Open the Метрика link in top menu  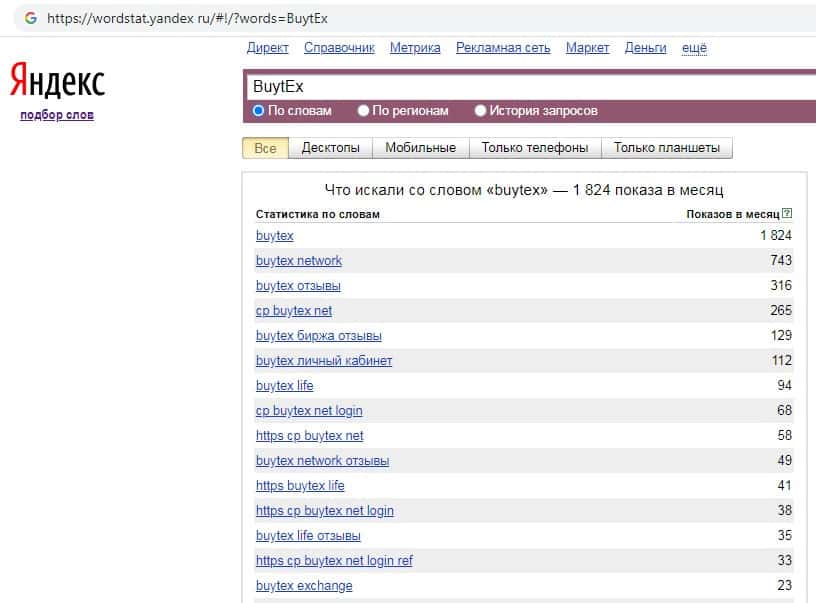414,48
